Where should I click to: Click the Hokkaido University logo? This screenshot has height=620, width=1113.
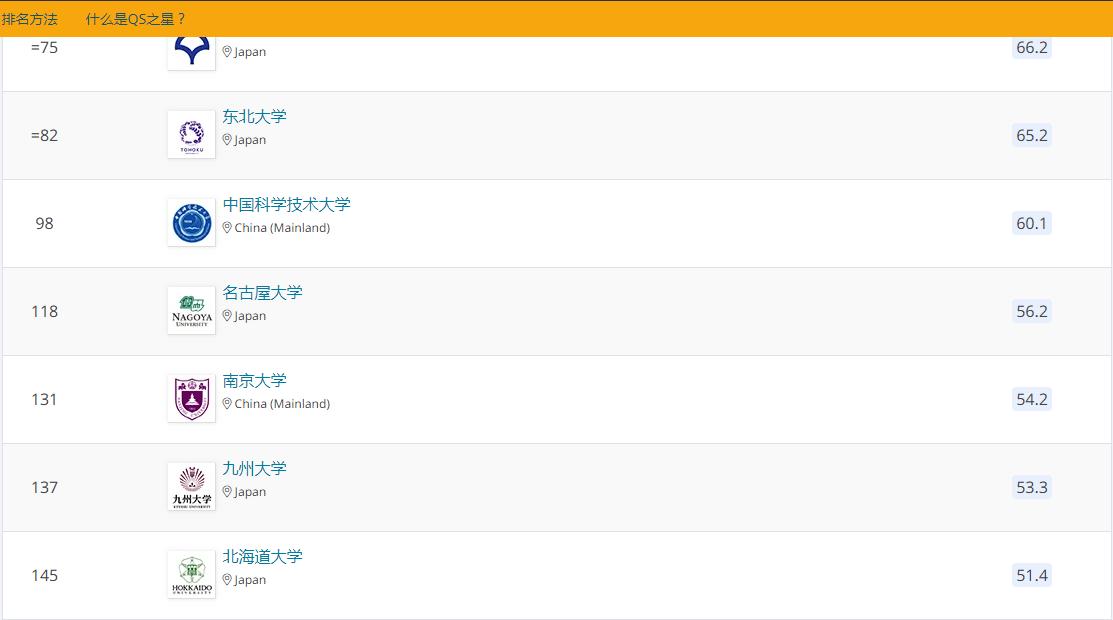point(192,575)
